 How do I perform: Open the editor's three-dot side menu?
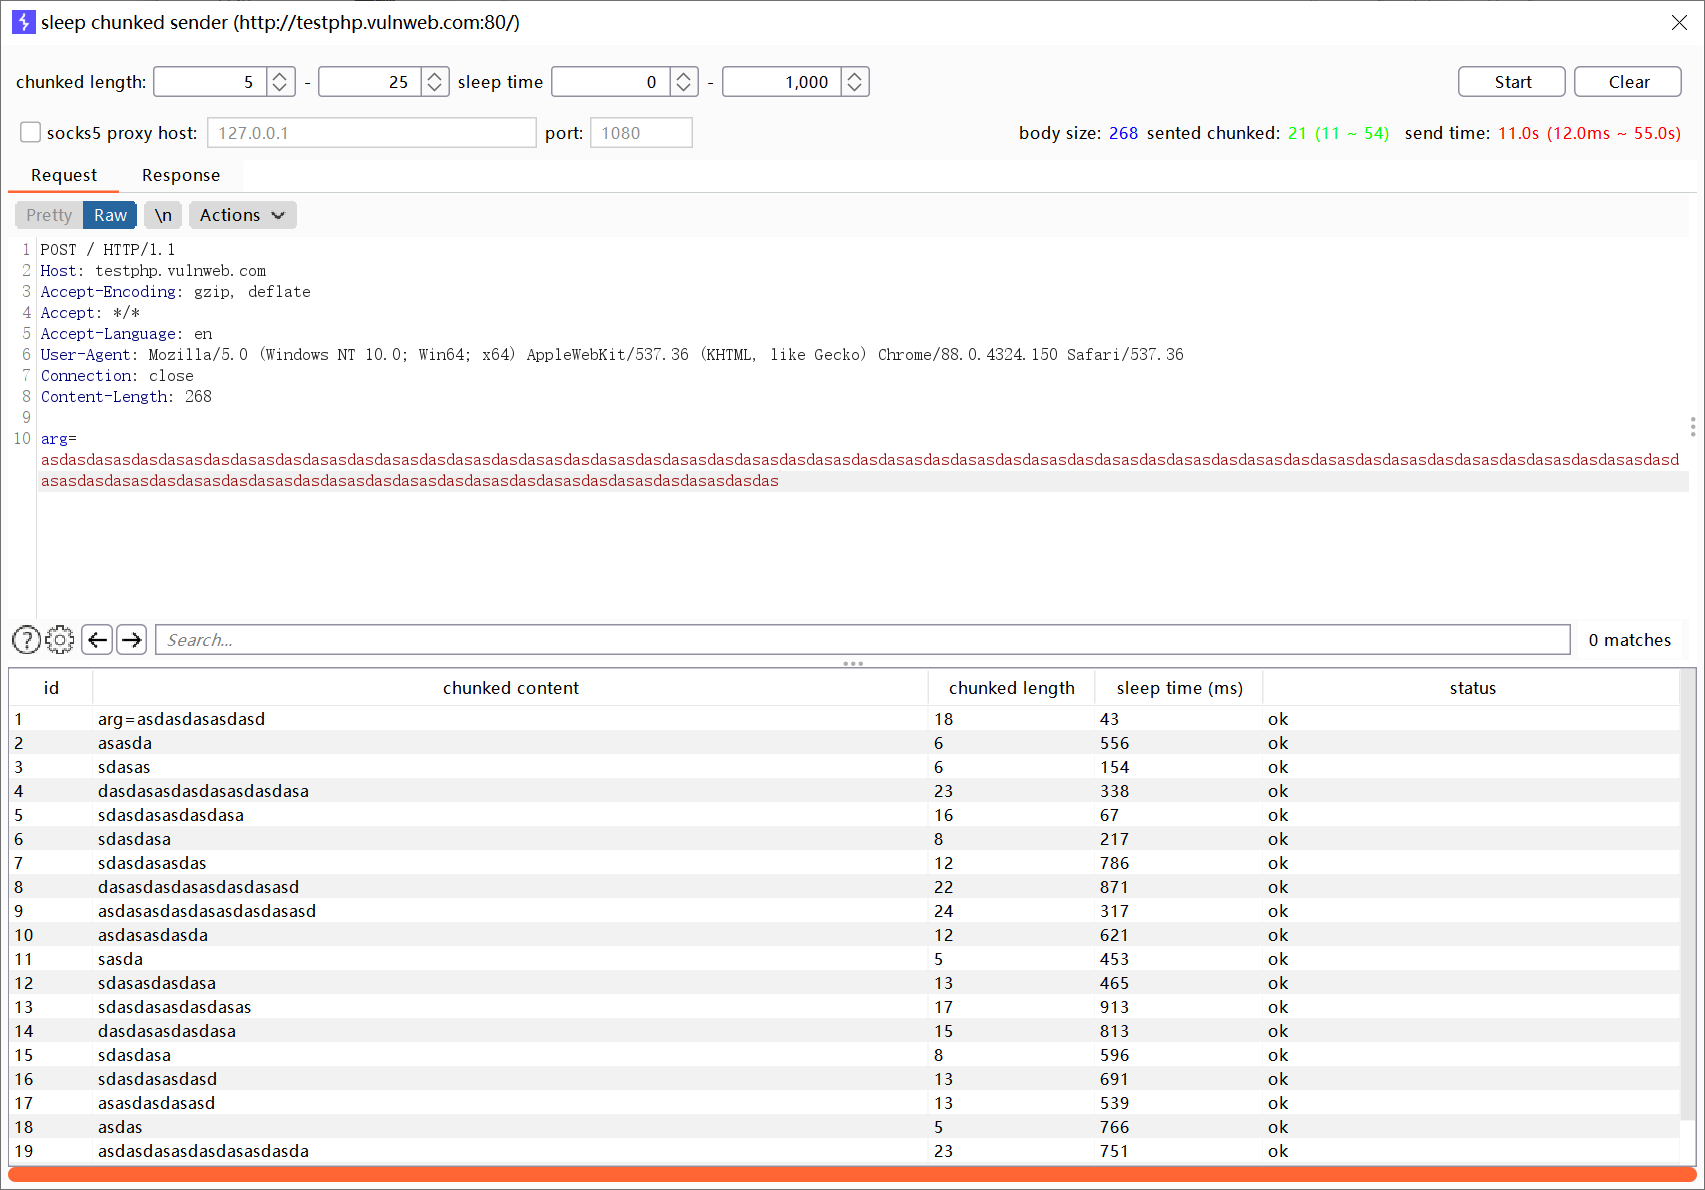point(1692,427)
